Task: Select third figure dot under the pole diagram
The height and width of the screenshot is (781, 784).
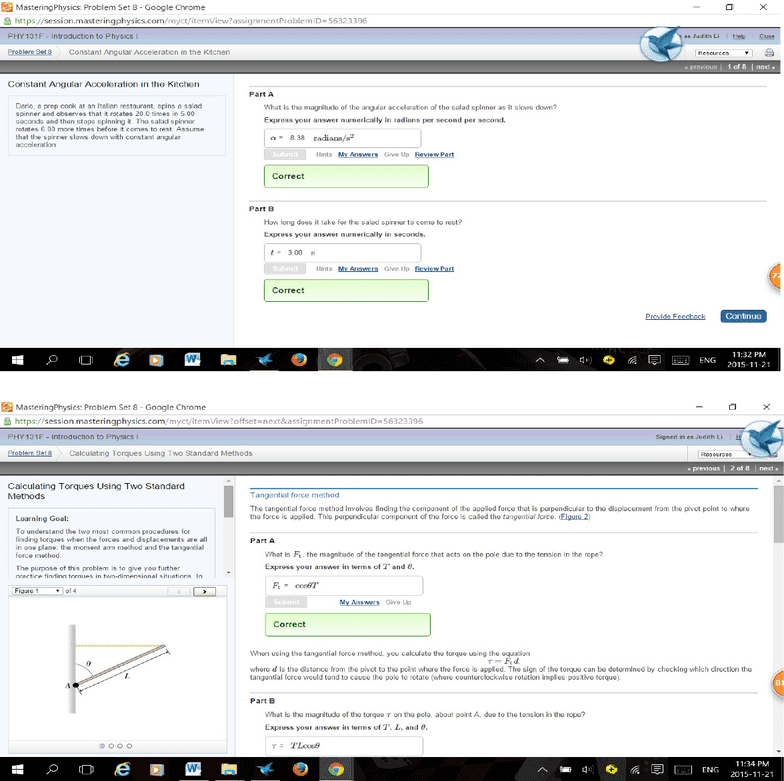Action: pos(120,746)
